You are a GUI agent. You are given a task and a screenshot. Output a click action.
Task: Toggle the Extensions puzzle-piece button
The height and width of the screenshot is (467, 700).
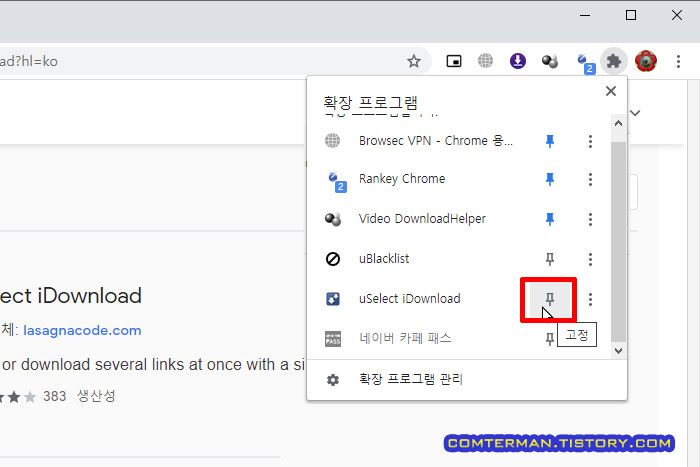pyautogui.click(x=614, y=61)
